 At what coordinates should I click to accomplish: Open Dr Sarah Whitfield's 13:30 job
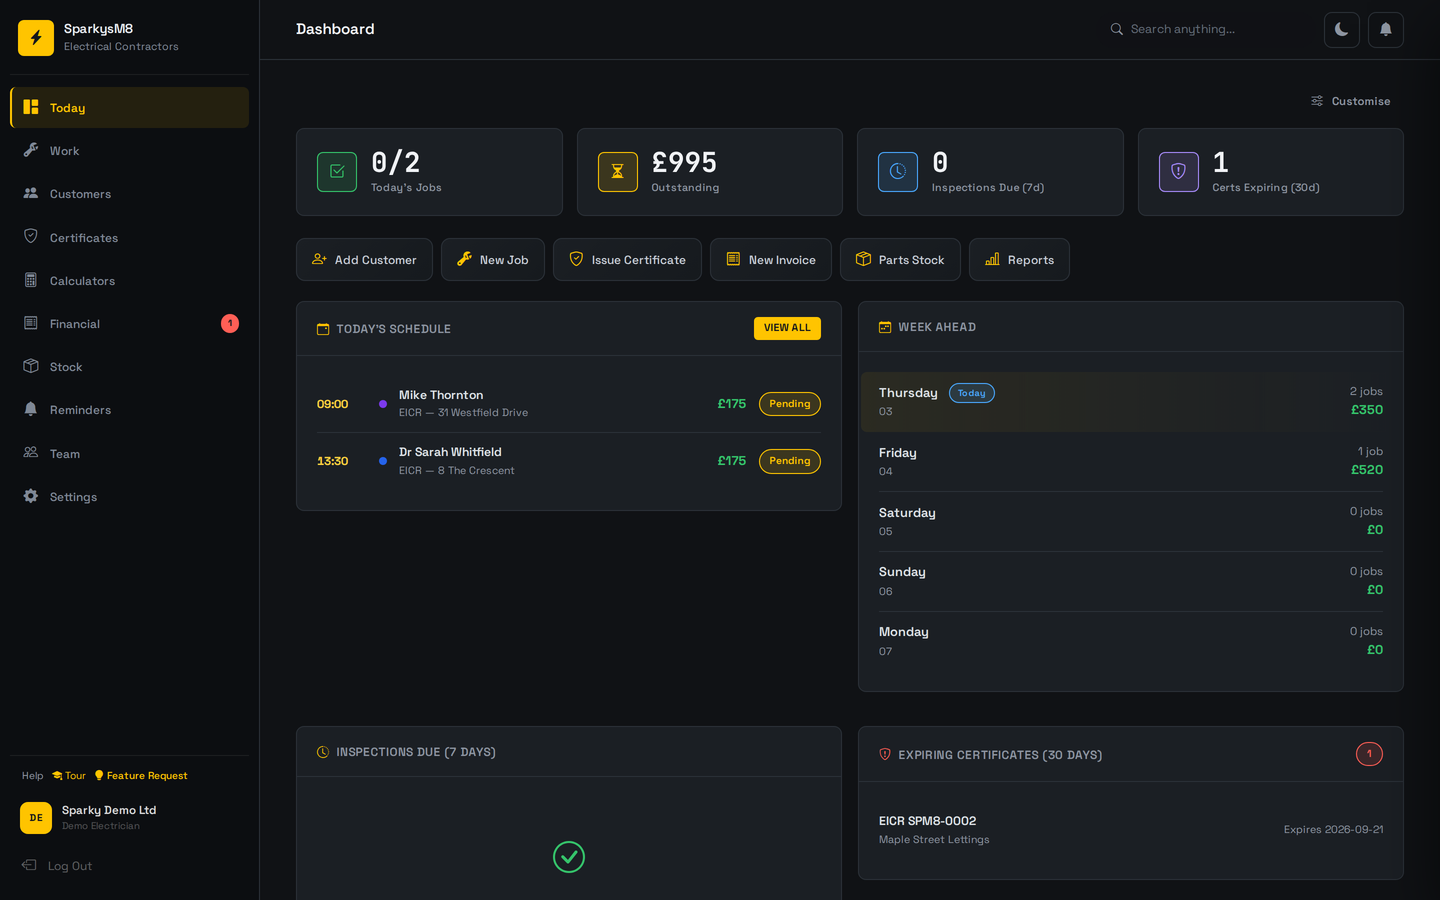click(x=569, y=461)
